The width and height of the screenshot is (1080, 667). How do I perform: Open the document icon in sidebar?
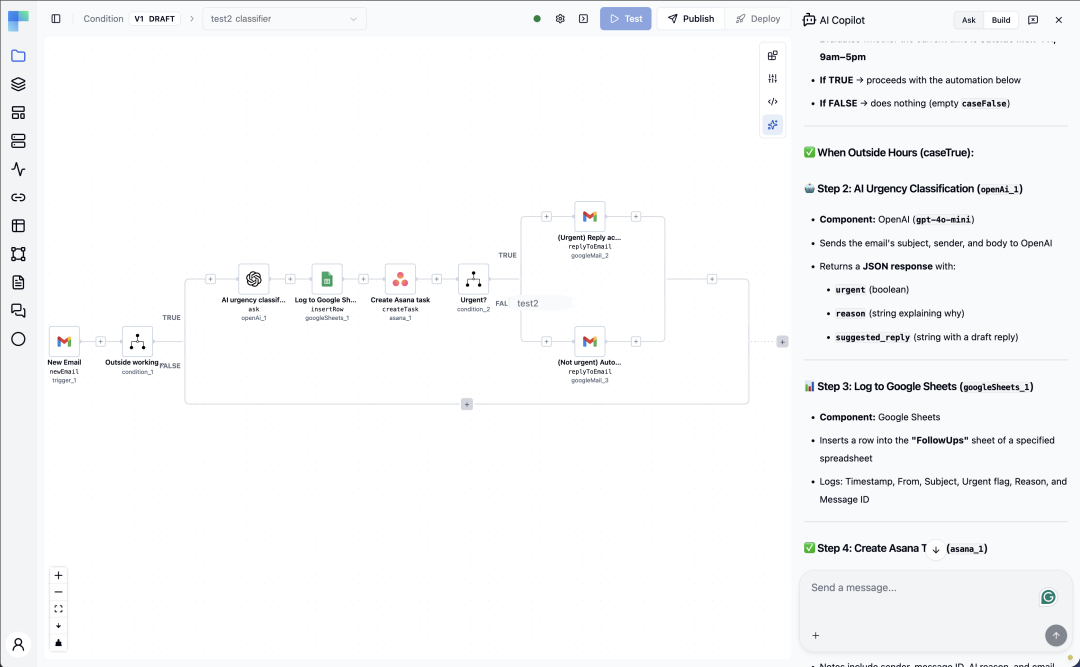pyautogui.click(x=19, y=282)
